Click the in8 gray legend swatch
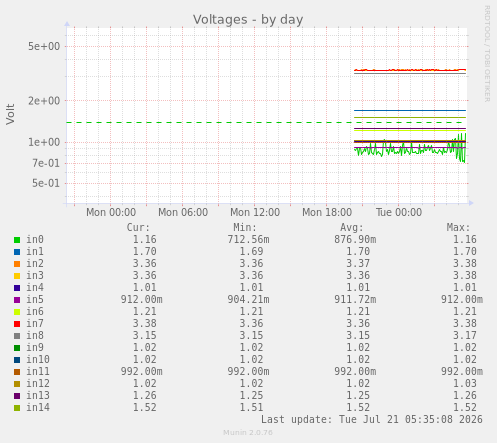497x443 pixels. point(17,336)
